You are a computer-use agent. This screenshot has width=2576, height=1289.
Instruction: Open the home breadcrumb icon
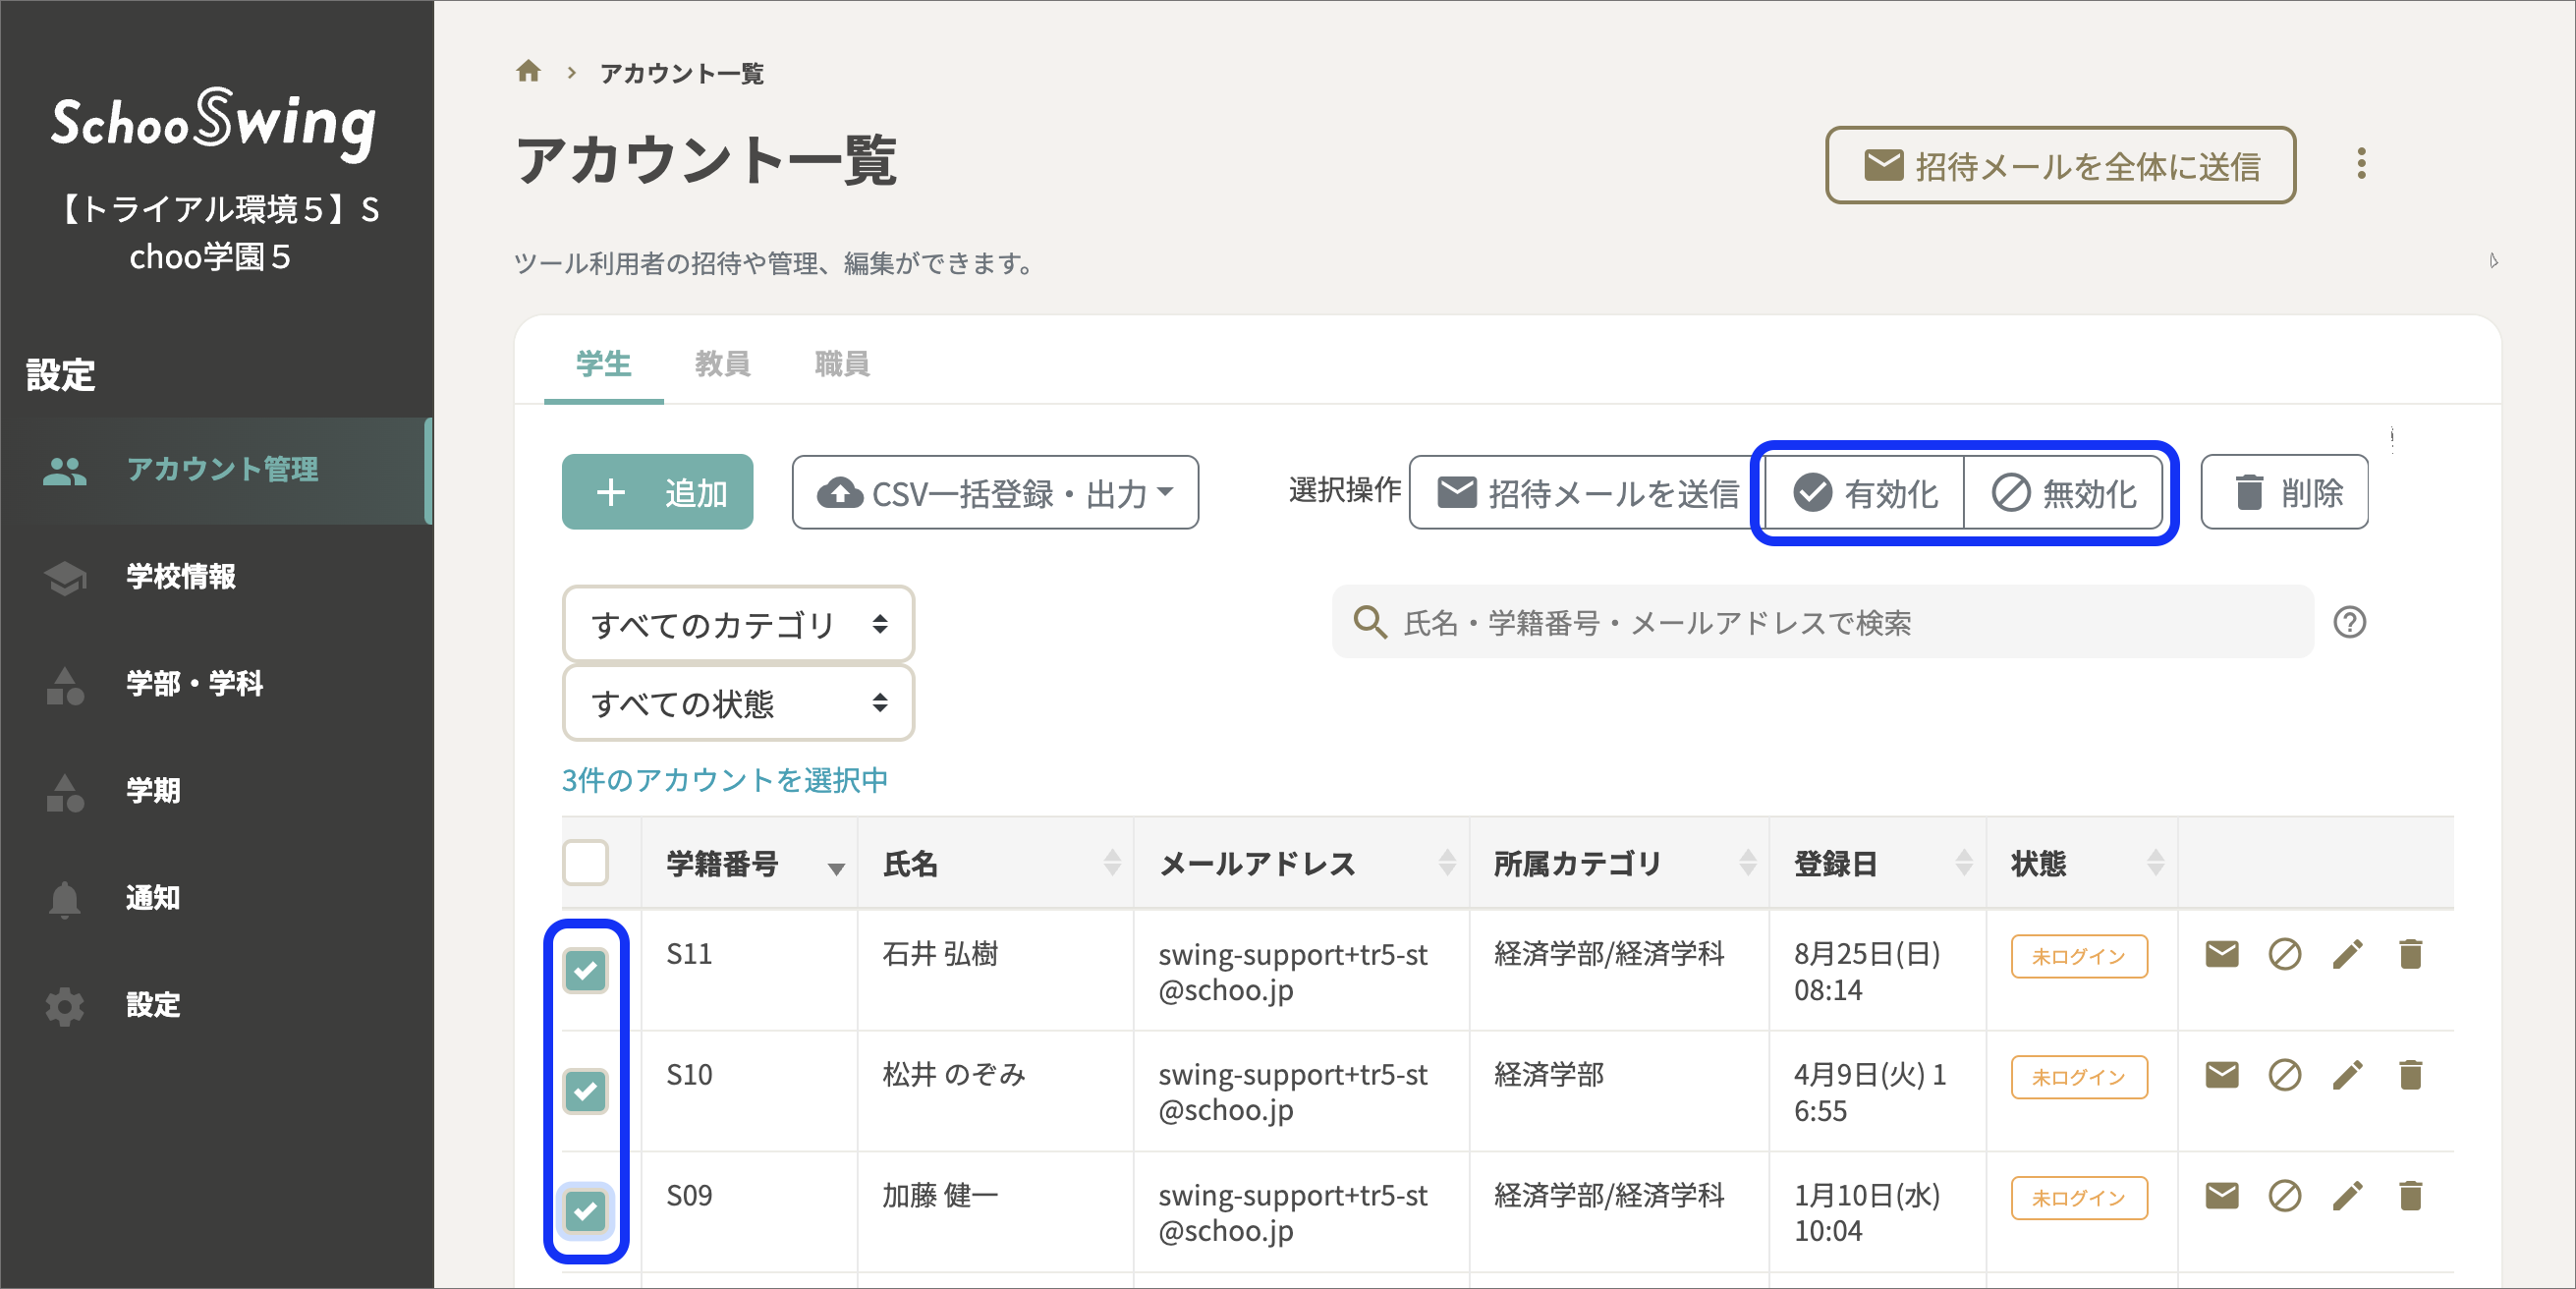(528, 71)
